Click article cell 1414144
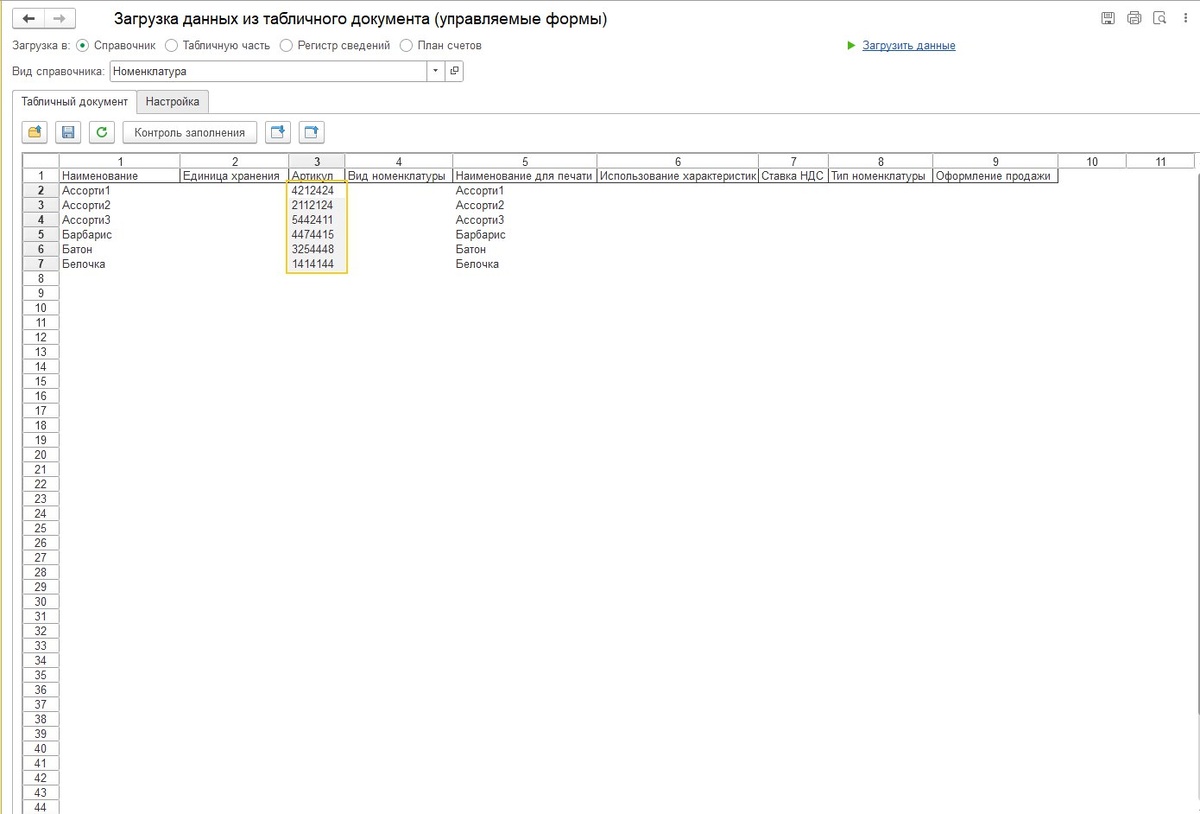This screenshot has height=814, width=1200. pyautogui.click(x=317, y=264)
